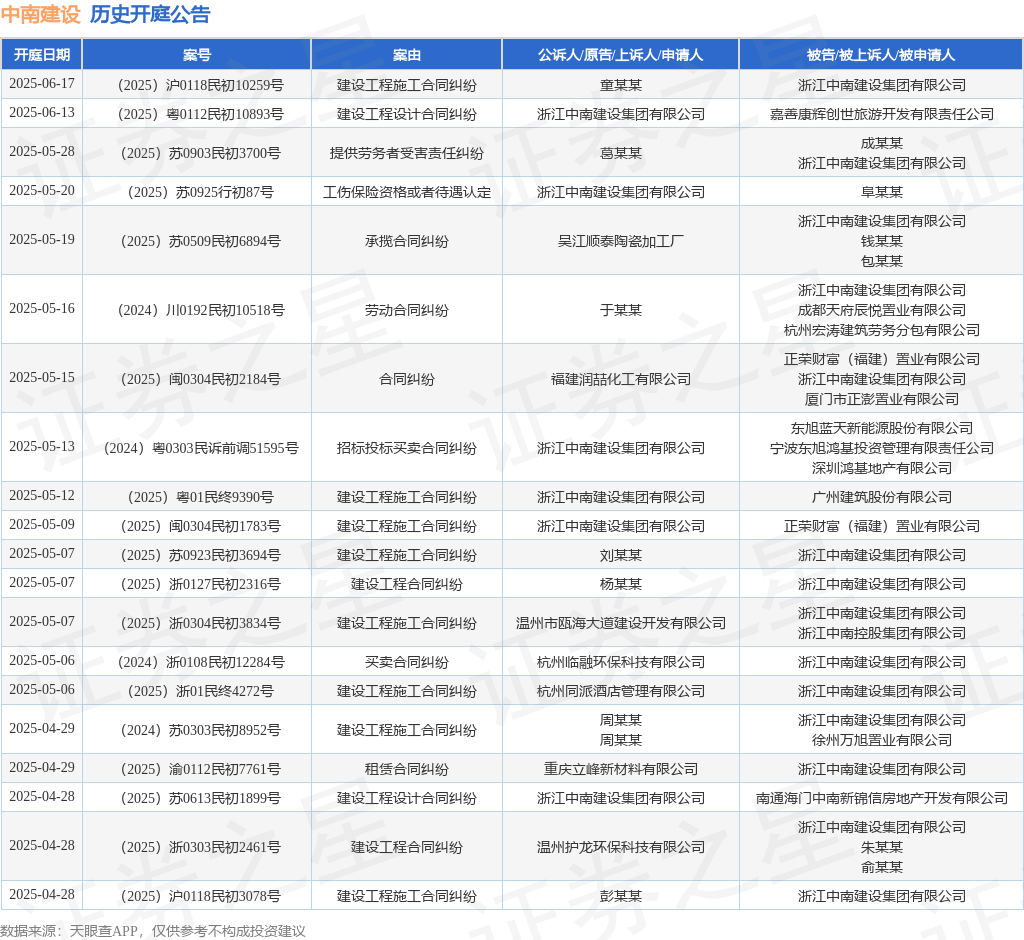Click plaintiff 杭州临融环保科技有限公司
Image resolution: width=1024 pixels, height=940 pixels.
620,662
